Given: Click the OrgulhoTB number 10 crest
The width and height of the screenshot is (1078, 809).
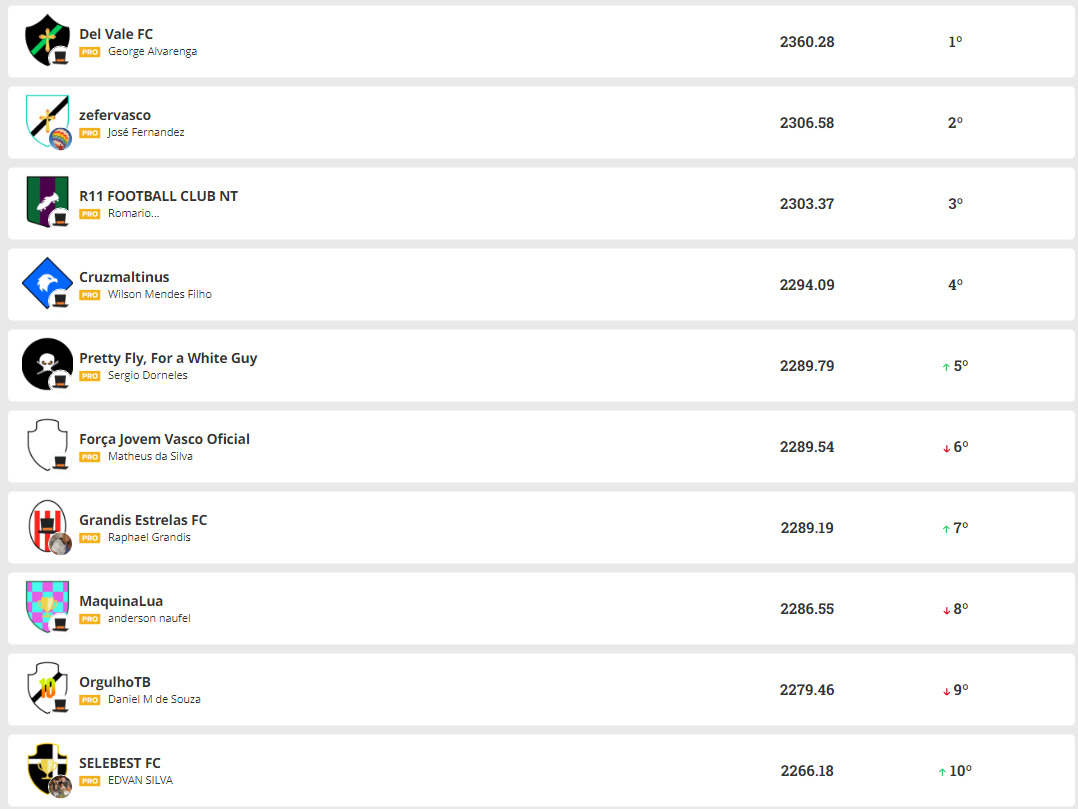Looking at the screenshot, I should click(46, 688).
